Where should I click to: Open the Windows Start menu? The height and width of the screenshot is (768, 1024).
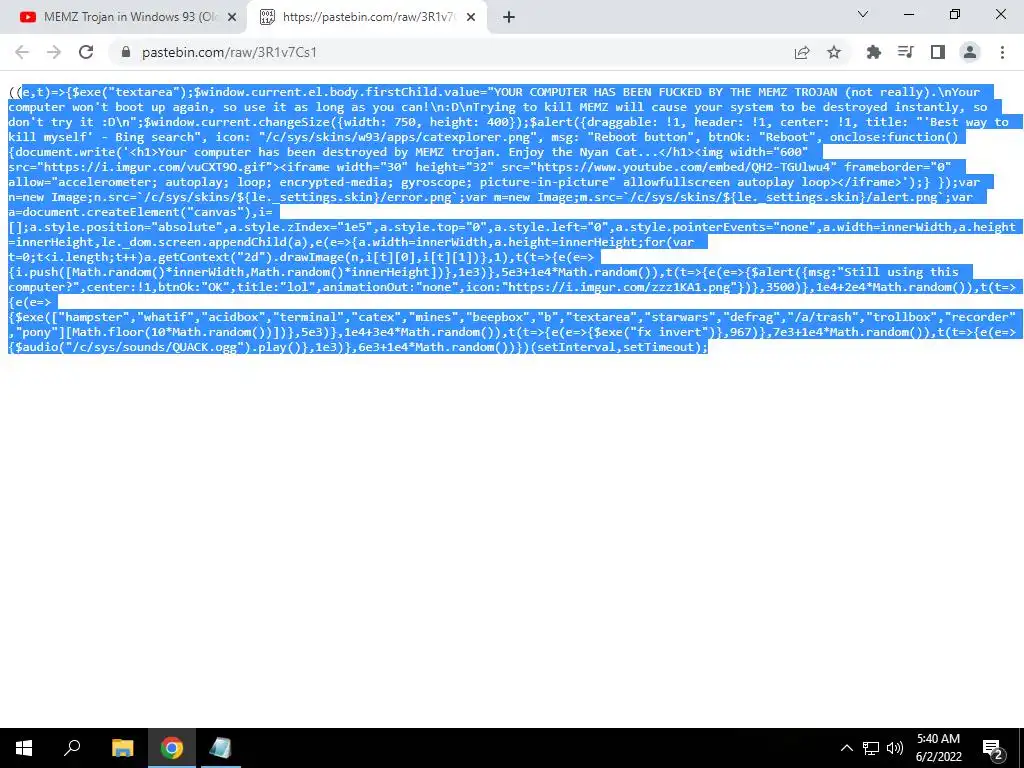pos(24,748)
